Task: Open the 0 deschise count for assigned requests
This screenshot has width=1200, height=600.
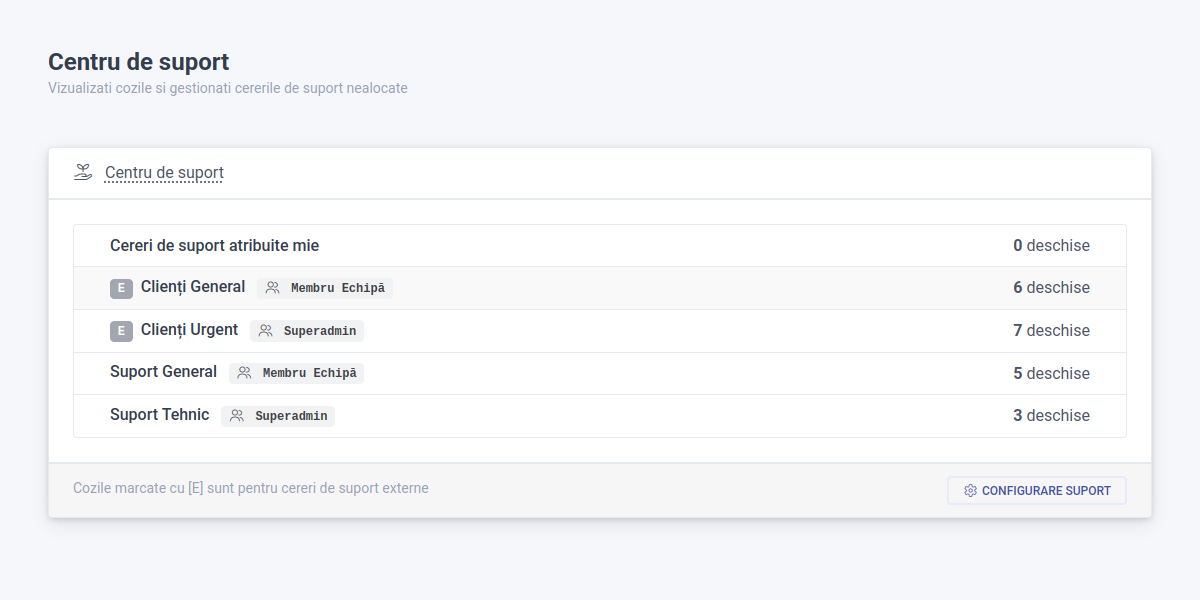Action: point(1050,245)
